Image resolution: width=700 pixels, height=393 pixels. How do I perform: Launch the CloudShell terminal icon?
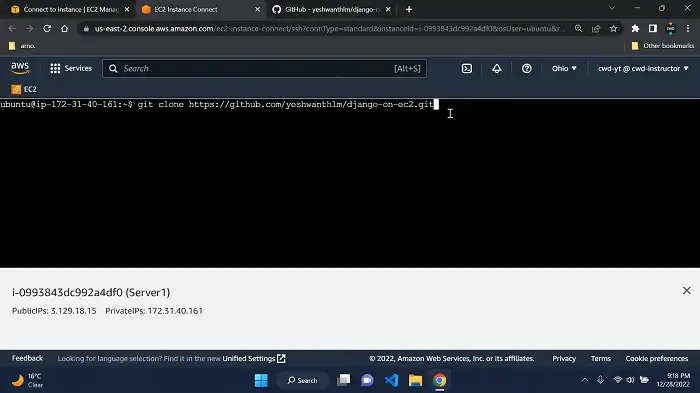coord(467,68)
